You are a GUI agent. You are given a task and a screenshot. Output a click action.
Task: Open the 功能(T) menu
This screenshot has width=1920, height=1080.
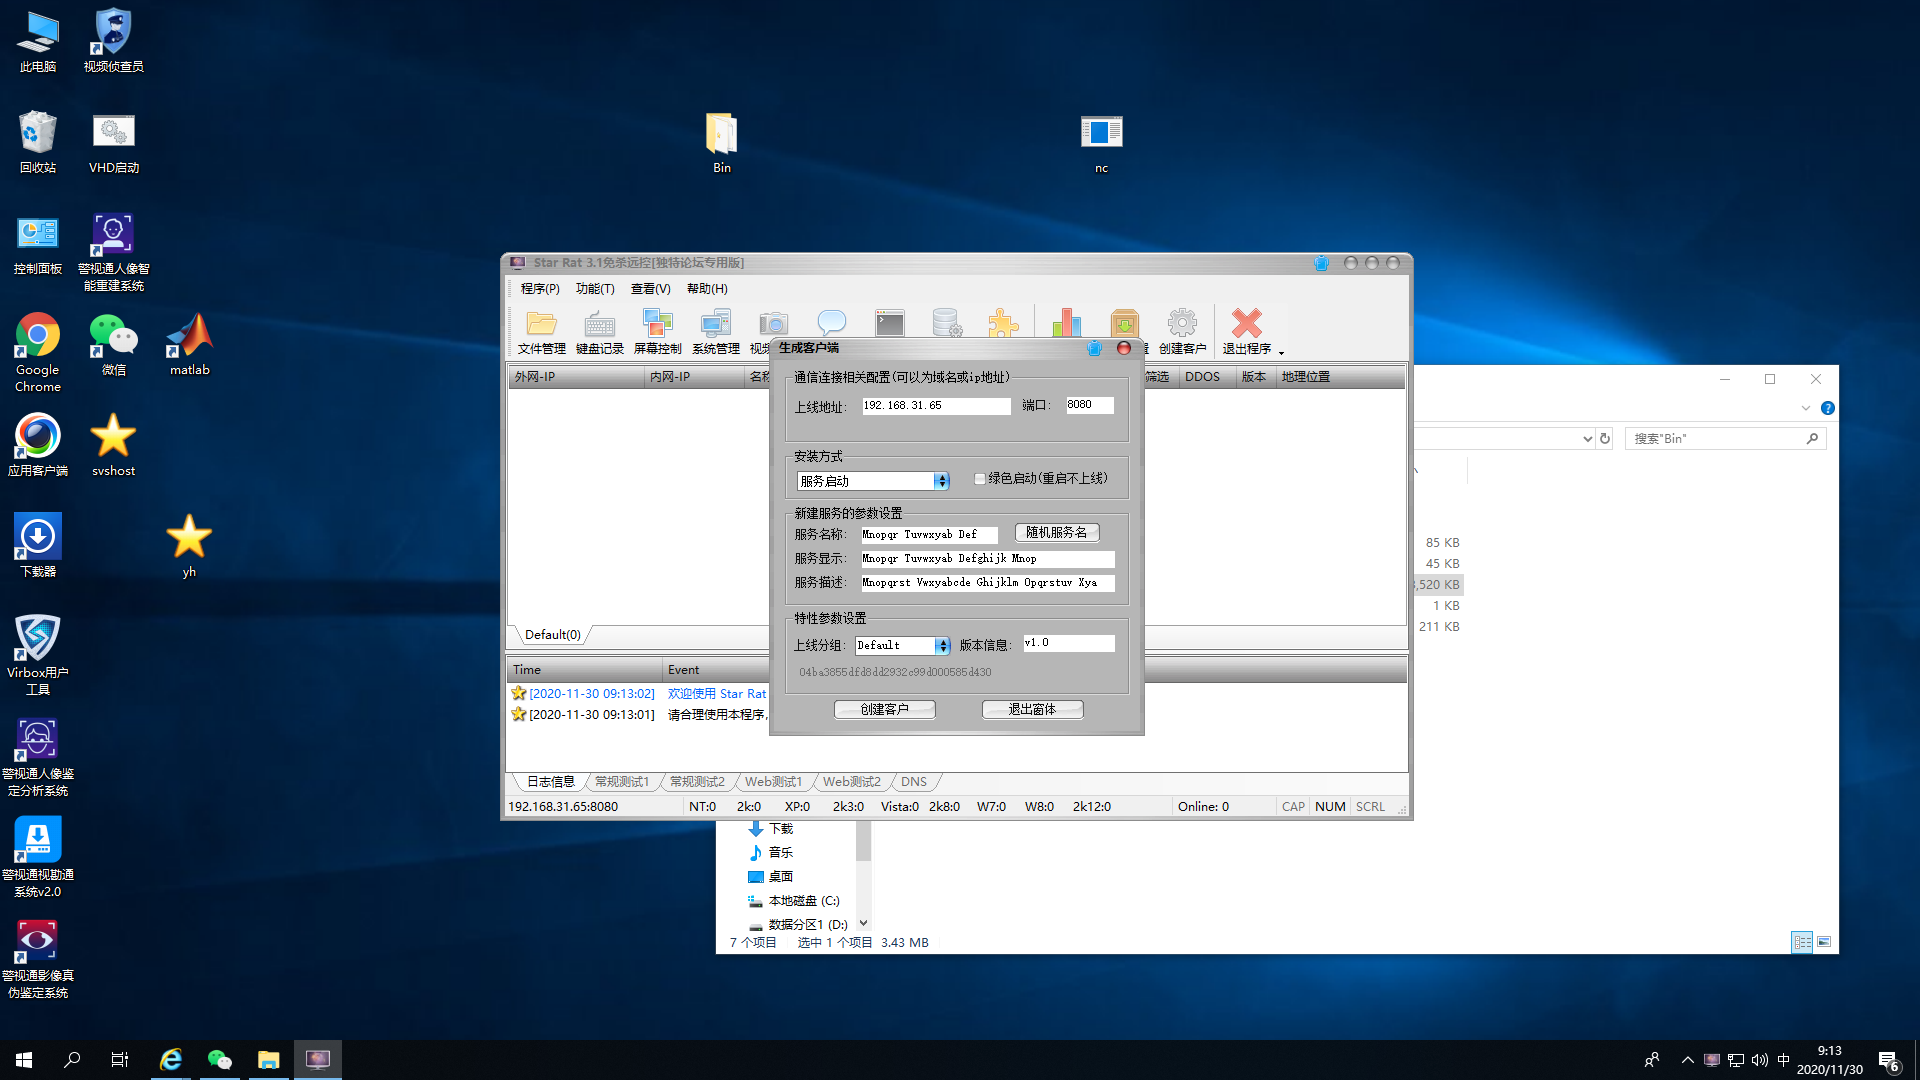(x=595, y=289)
